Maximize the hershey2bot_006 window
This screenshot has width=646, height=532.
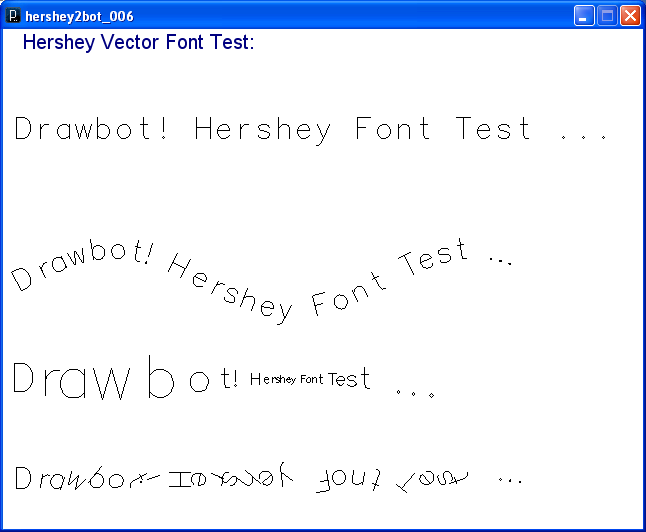tap(607, 16)
